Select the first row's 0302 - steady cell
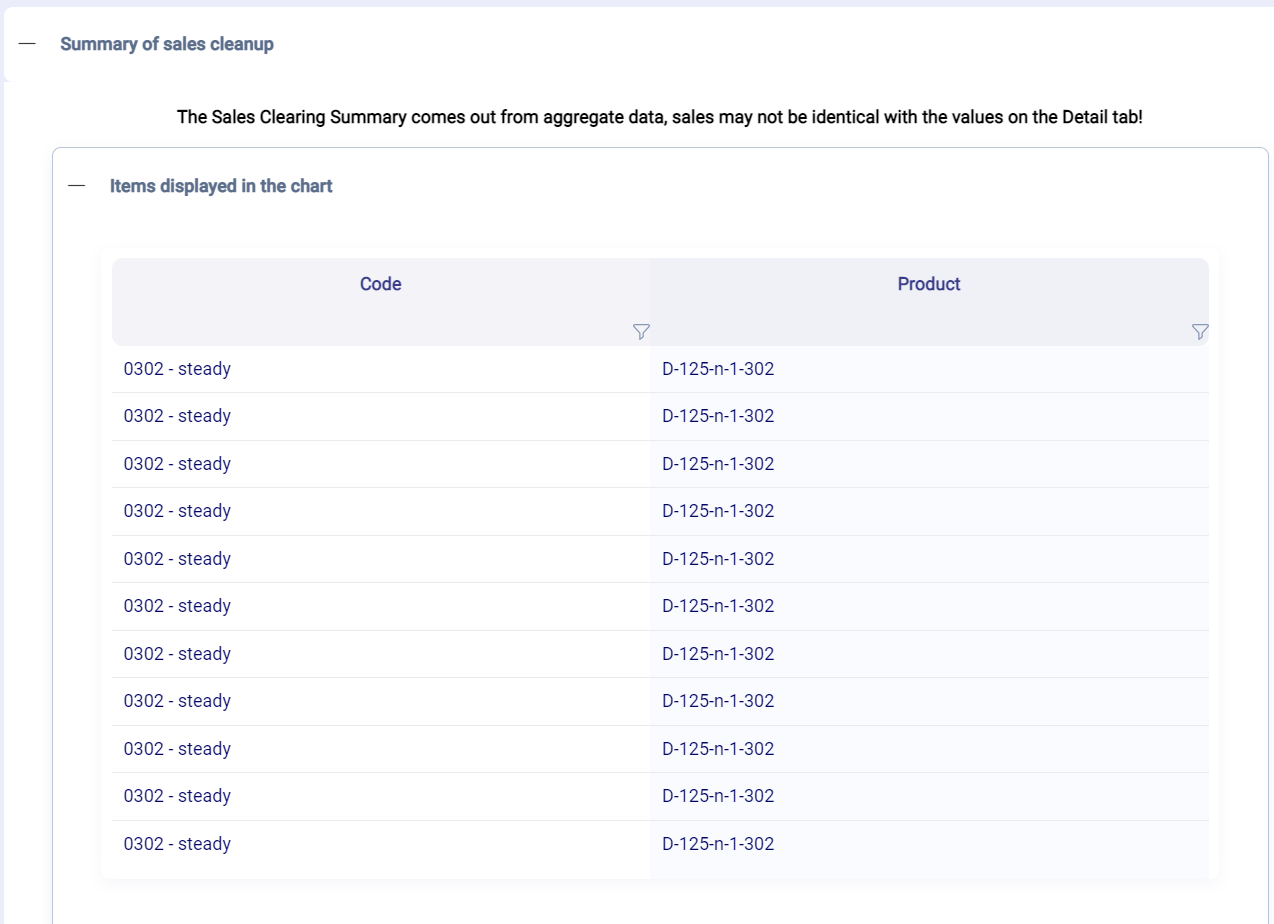Image resolution: width=1274 pixels, height=924 pixels. tap(177, 369)
